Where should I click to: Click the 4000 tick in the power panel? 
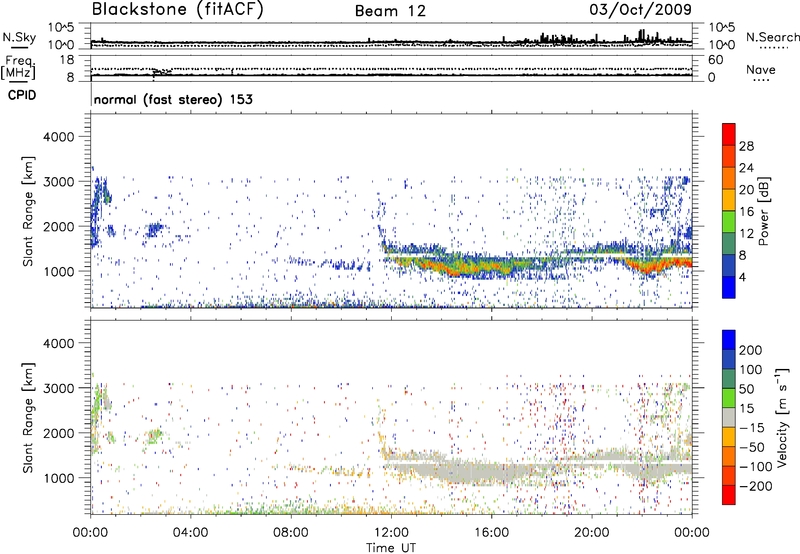click(59, 137)
